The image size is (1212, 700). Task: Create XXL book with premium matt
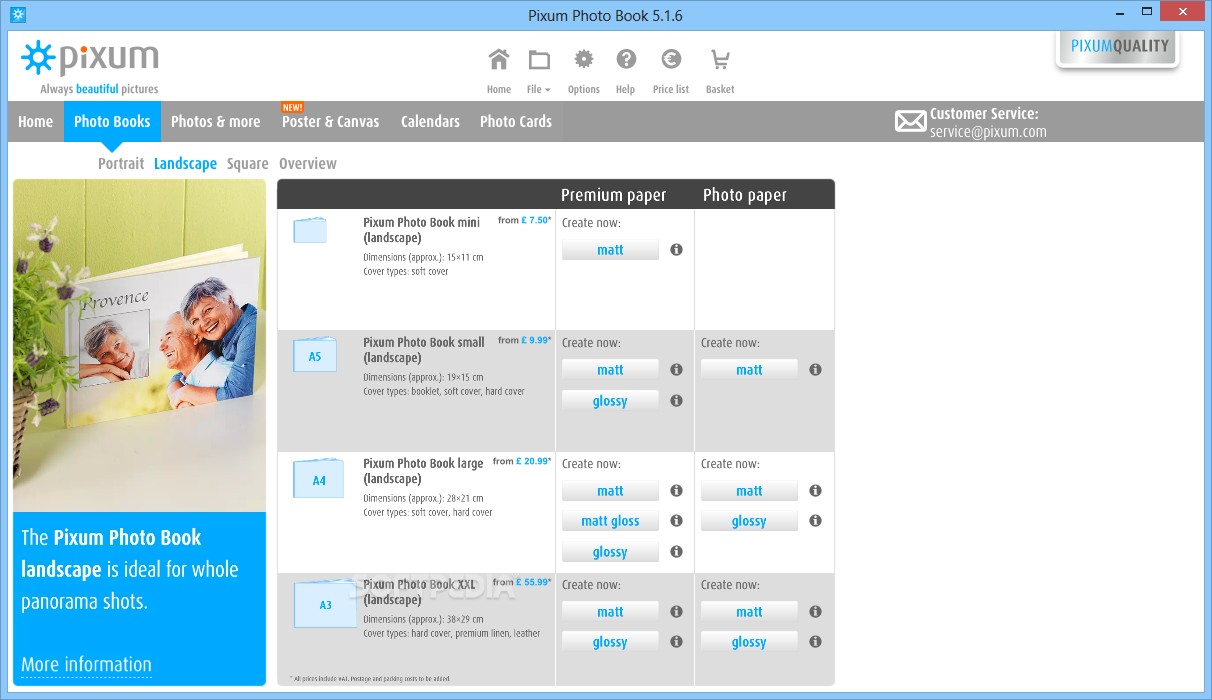tap(610, 612)
